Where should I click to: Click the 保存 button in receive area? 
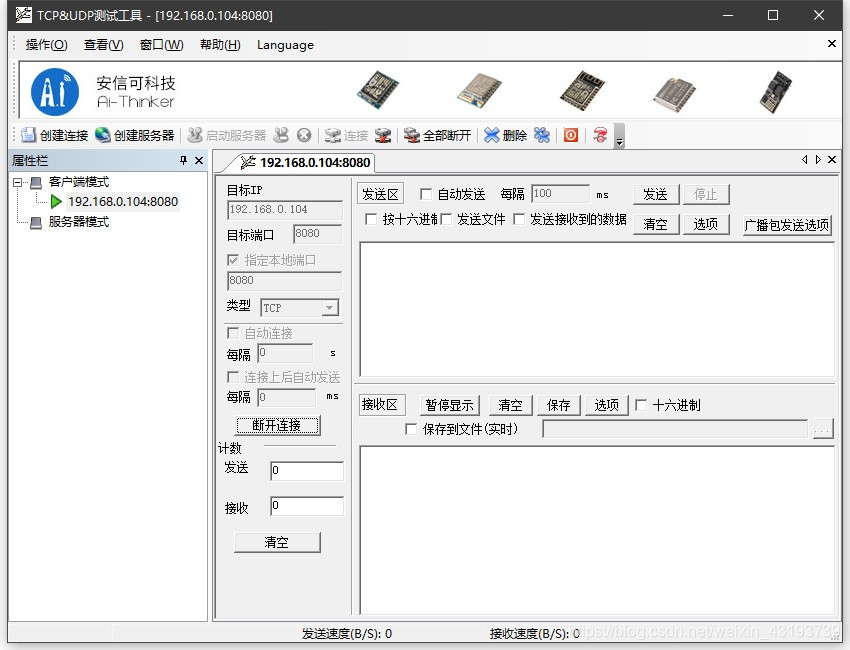click(558, 405)
